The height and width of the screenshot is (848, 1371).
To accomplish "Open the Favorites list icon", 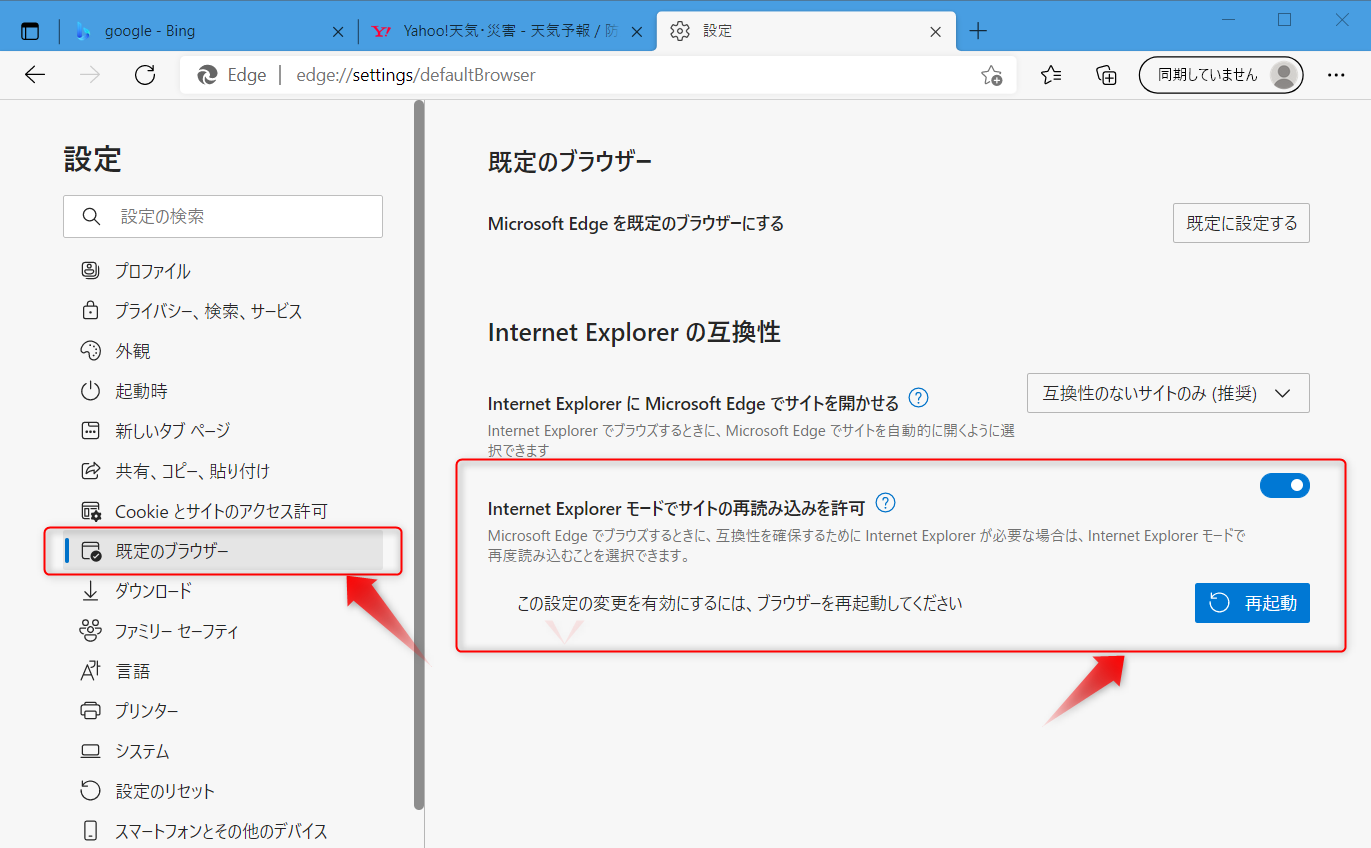I will click(x=1051, y=75).
